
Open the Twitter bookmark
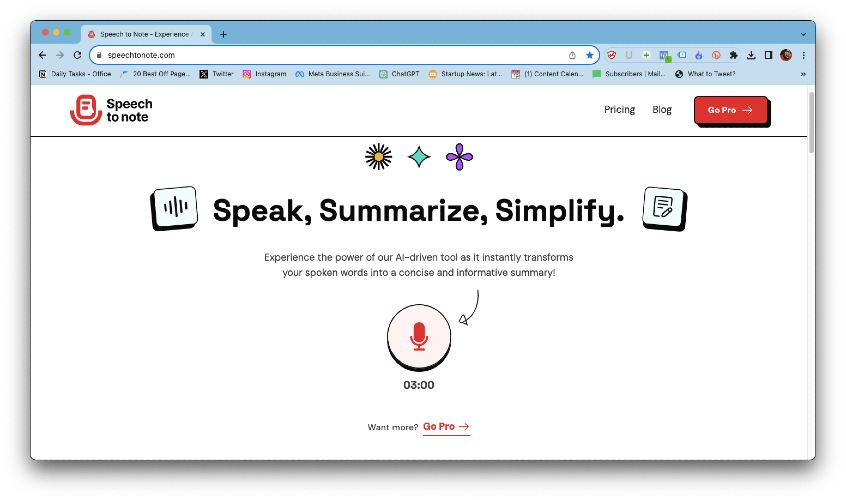216,74
